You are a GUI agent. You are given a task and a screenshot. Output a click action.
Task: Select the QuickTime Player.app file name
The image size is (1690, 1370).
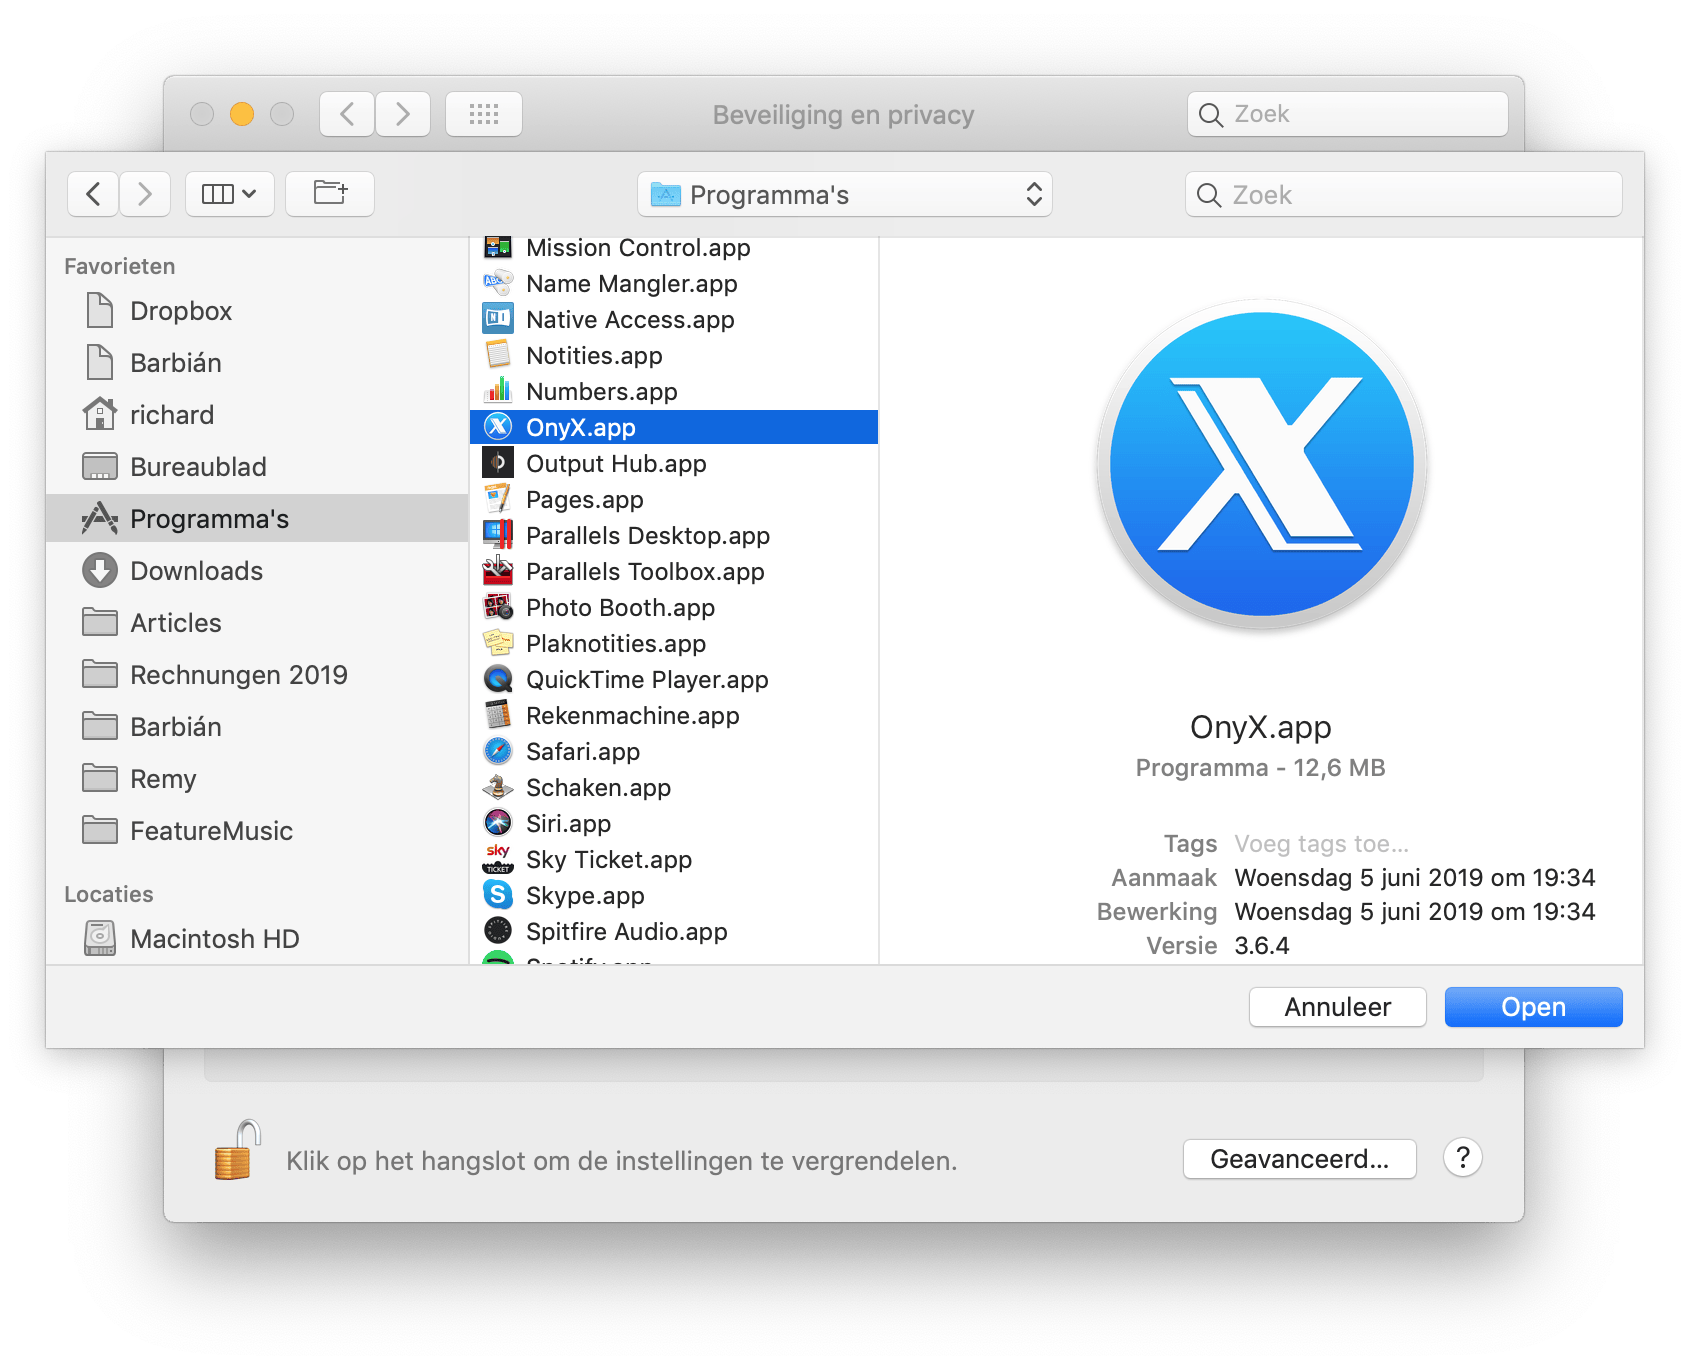point(647,679)
